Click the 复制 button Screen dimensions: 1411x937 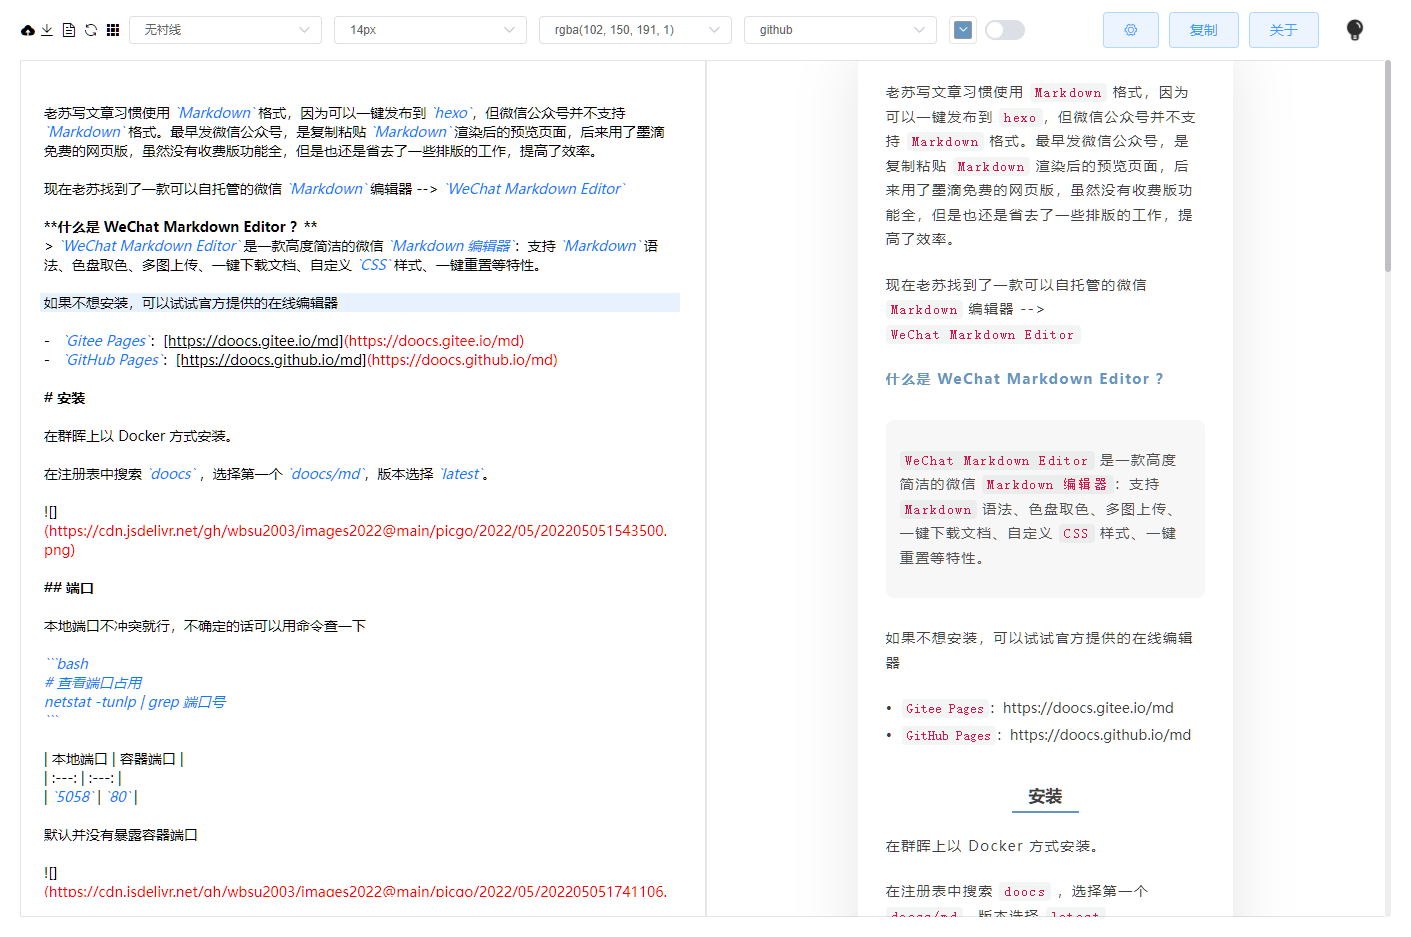(x=1204, y=30)
